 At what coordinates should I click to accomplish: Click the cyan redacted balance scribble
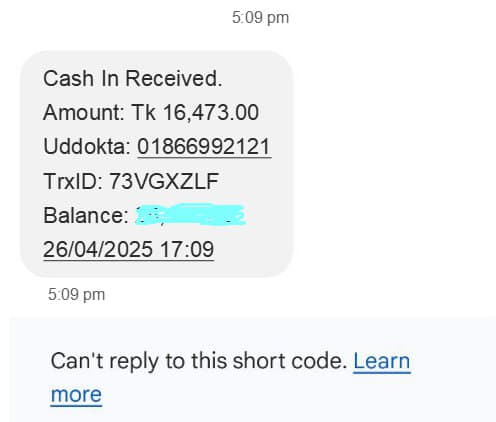pyautogui.click(x=190, y=215)
